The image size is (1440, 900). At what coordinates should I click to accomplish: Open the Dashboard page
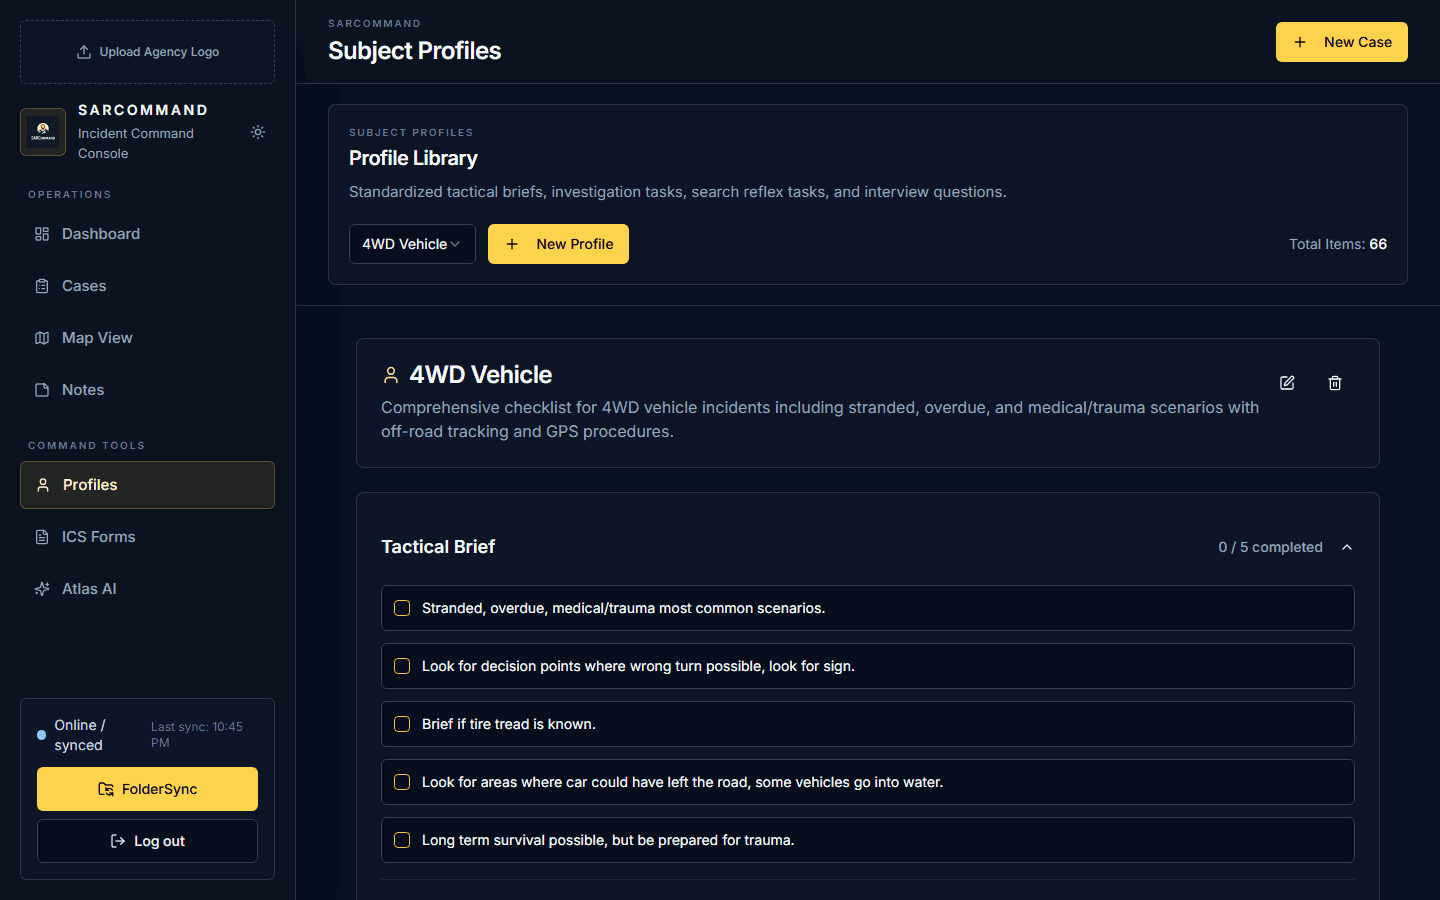[147, 234]
